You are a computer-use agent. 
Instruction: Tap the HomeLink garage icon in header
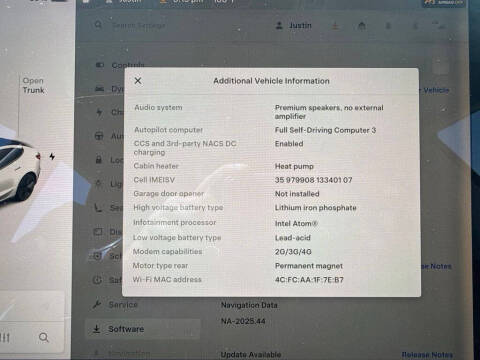coord(362,26)
